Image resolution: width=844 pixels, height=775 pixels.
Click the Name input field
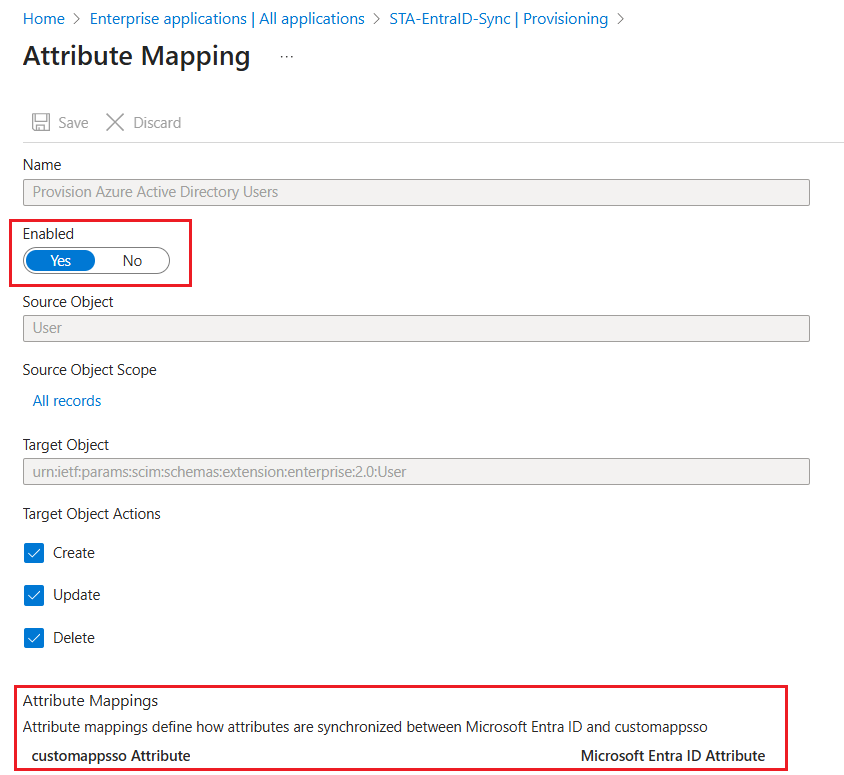(x=416, y=192)
